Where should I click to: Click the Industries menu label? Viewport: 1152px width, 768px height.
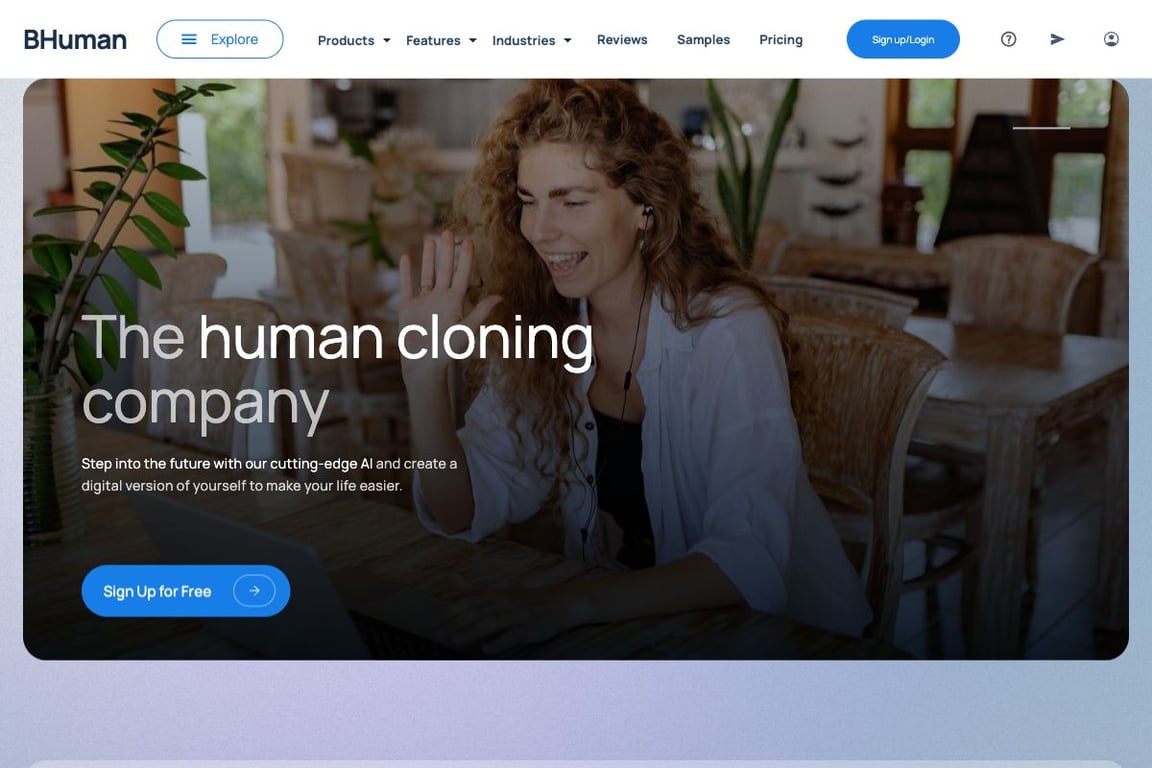[x=524, y=40]
